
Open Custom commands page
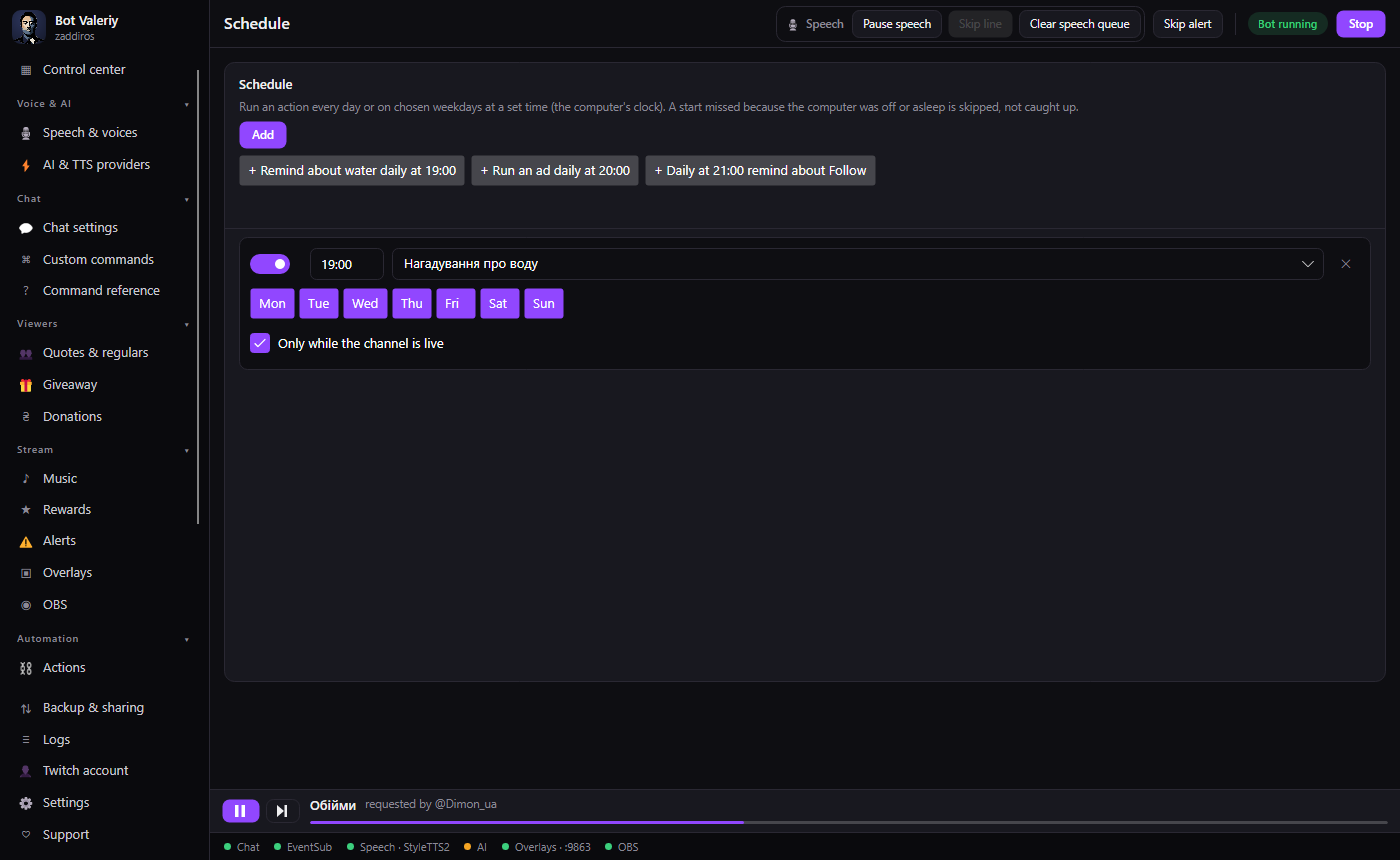click(x=98, y=259)
